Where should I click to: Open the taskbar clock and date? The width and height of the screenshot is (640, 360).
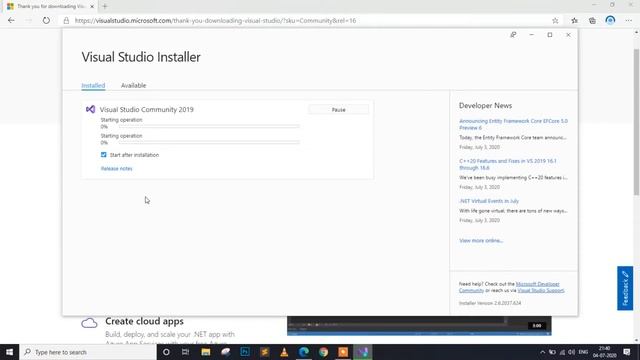(x=604, y=352)
